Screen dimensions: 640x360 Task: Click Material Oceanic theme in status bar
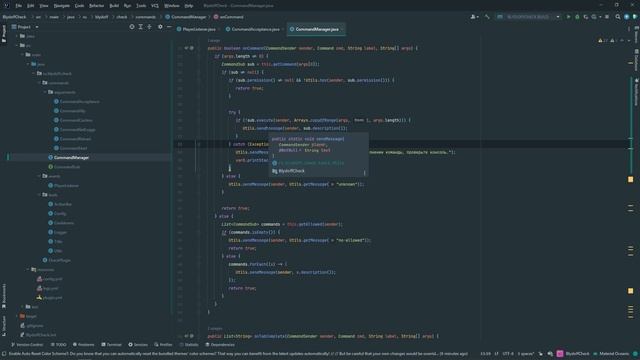click(613, 354)
